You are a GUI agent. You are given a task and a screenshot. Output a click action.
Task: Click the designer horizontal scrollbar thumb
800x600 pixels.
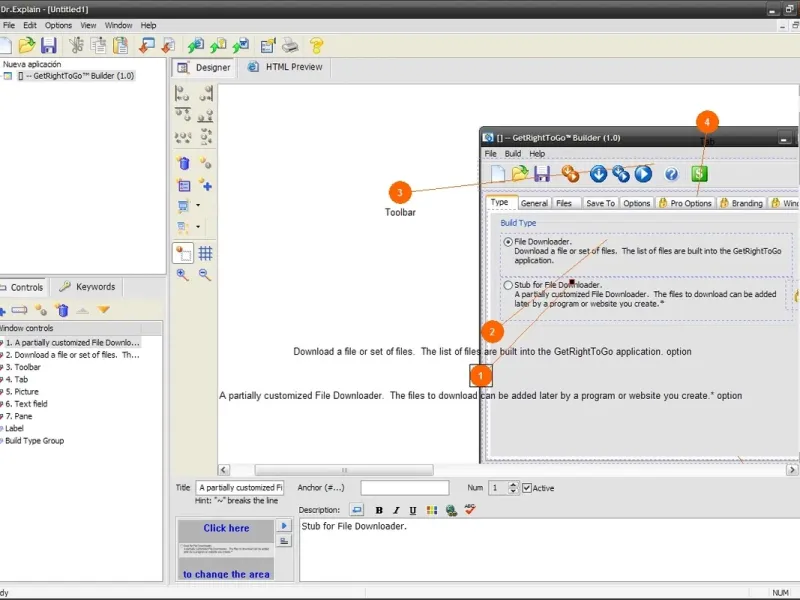click(344, 470)
